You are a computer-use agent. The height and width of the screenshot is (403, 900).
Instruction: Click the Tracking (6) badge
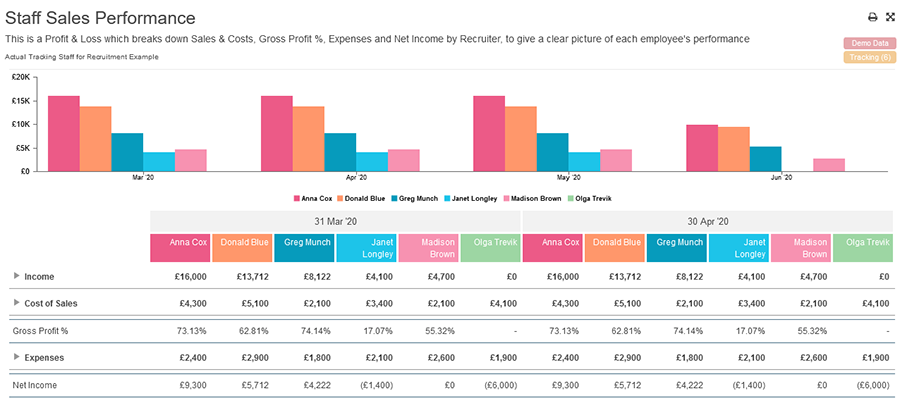868,57
